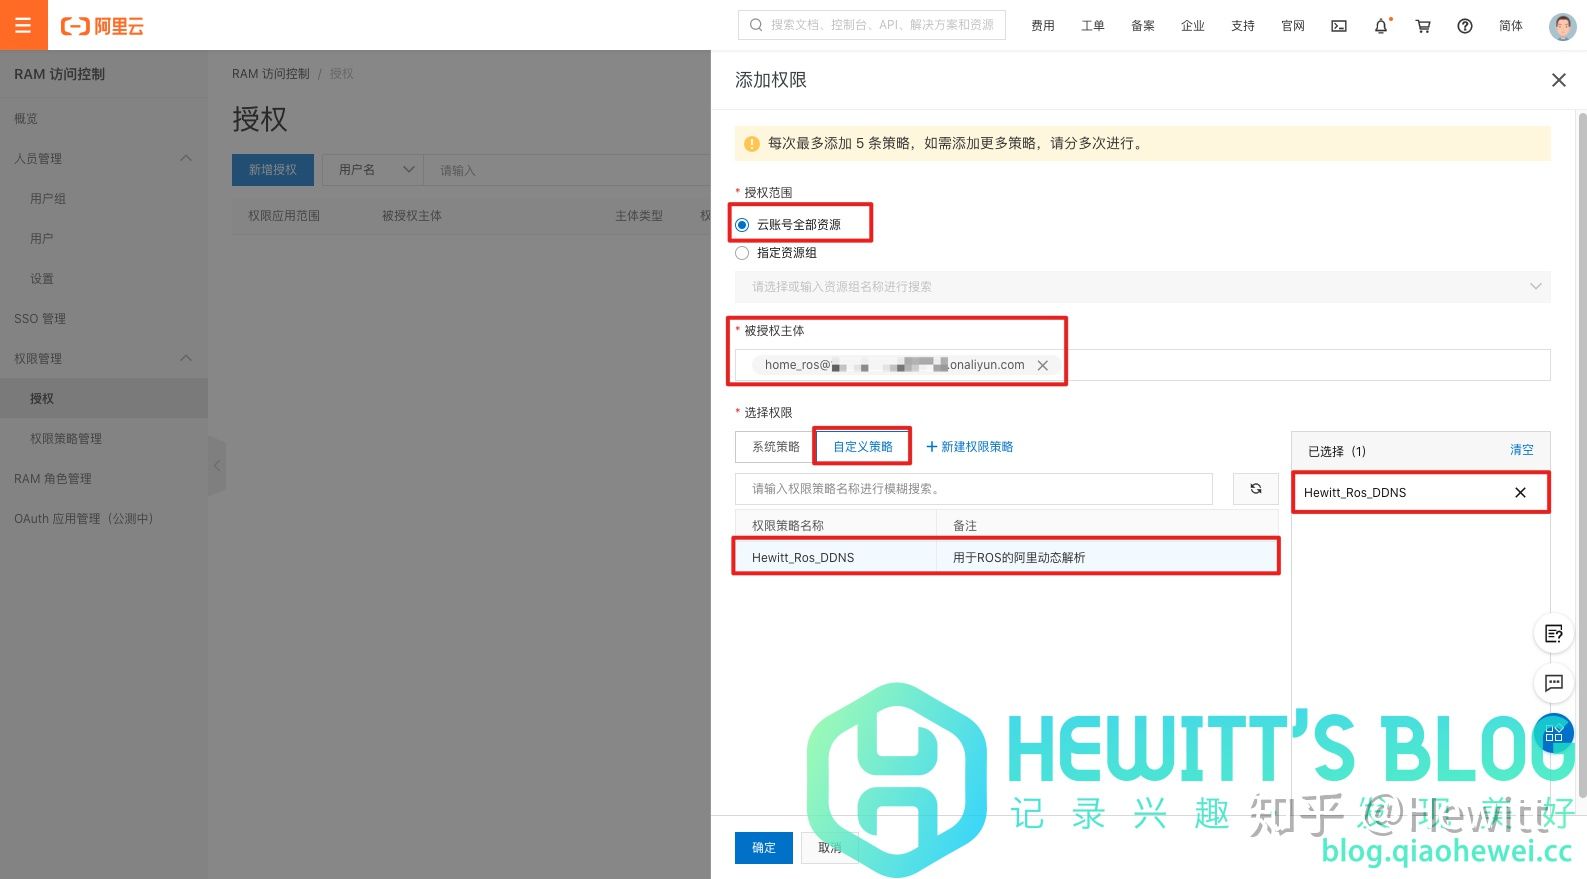Focus the 被授权主体 input area
Viewport: 1587px width, 879px height.
[x=1142, y=365]
